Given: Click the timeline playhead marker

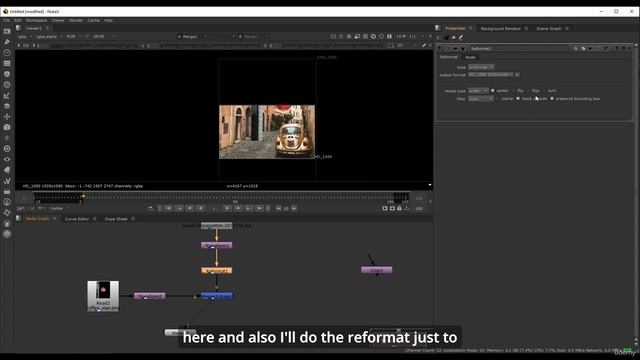Looking at the screenshot, I should pyautogui.click(x=83, y=197).
